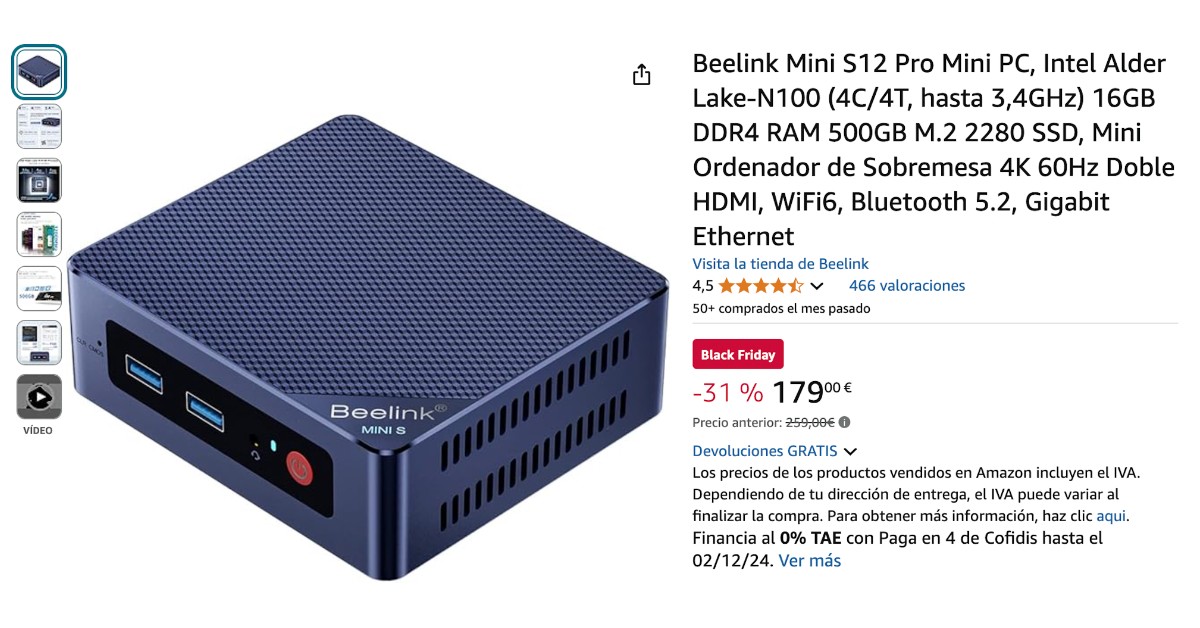Viewport: 1200px width, 628px height.
Task: Open the info icon beside Precio anterior
Action: [x=845, y=422]
